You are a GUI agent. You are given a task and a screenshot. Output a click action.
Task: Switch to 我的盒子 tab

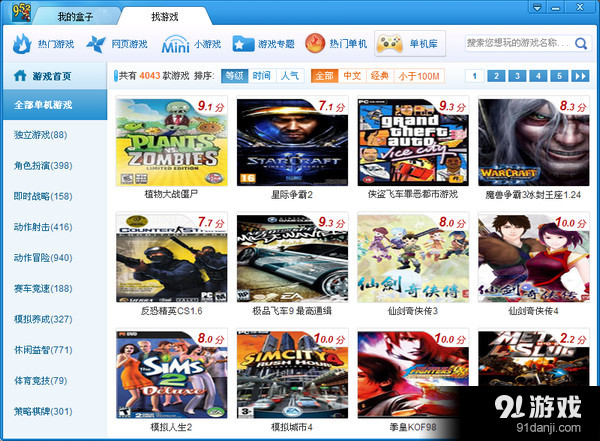[75, 16]
